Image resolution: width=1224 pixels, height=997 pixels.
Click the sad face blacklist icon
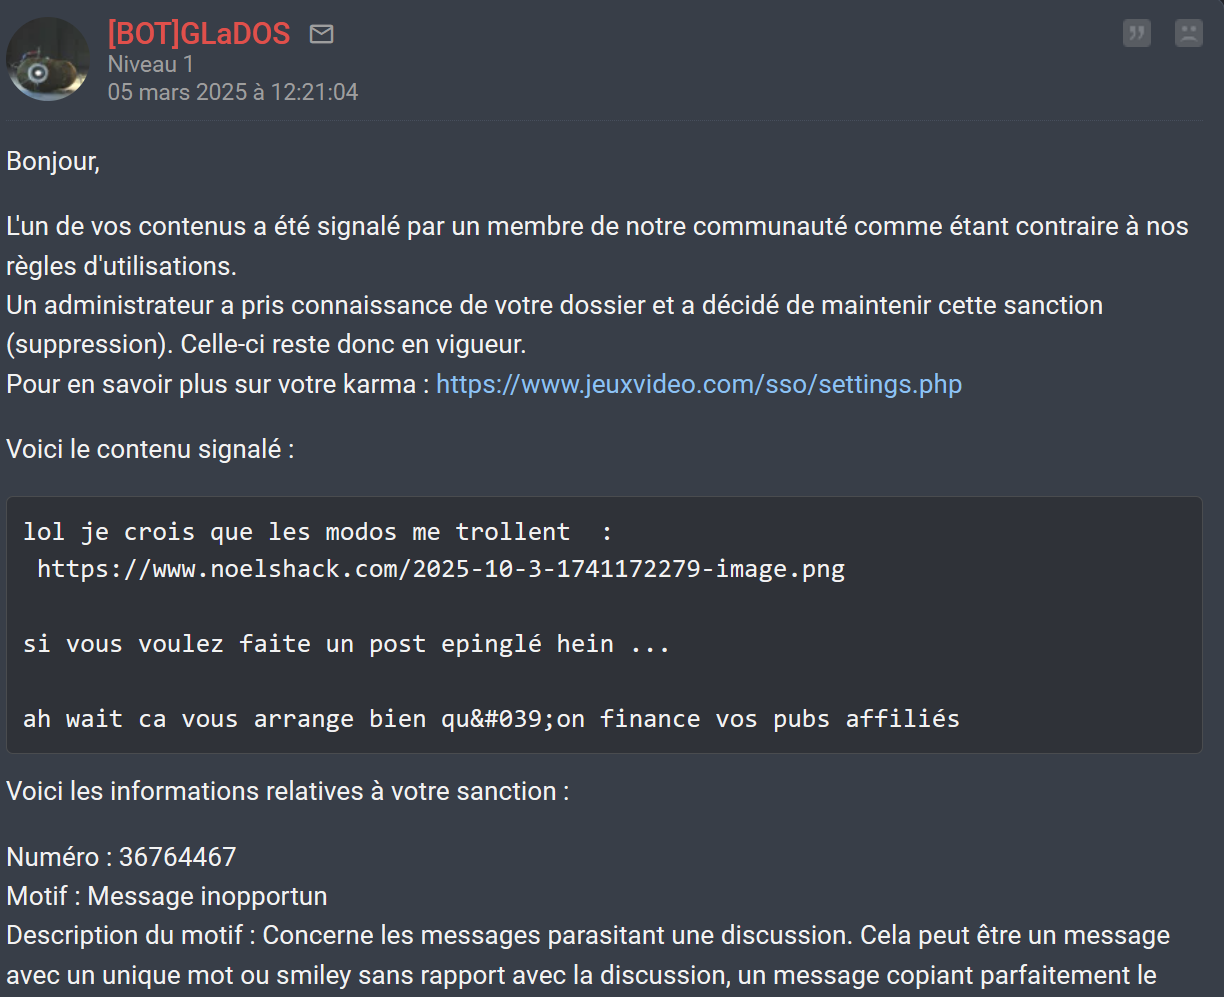(x=1189, y=33)
